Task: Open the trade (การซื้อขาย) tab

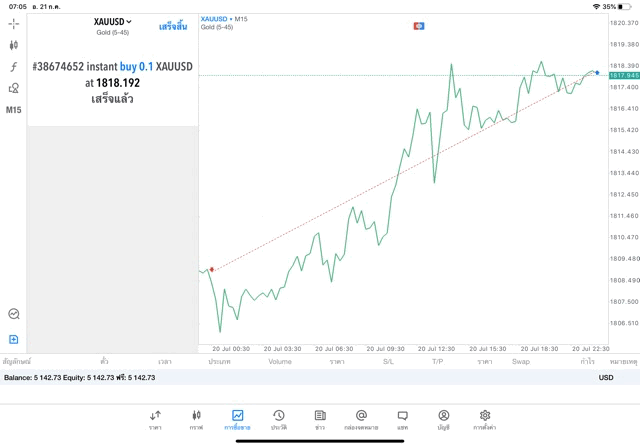Action: tap(237, 419)
